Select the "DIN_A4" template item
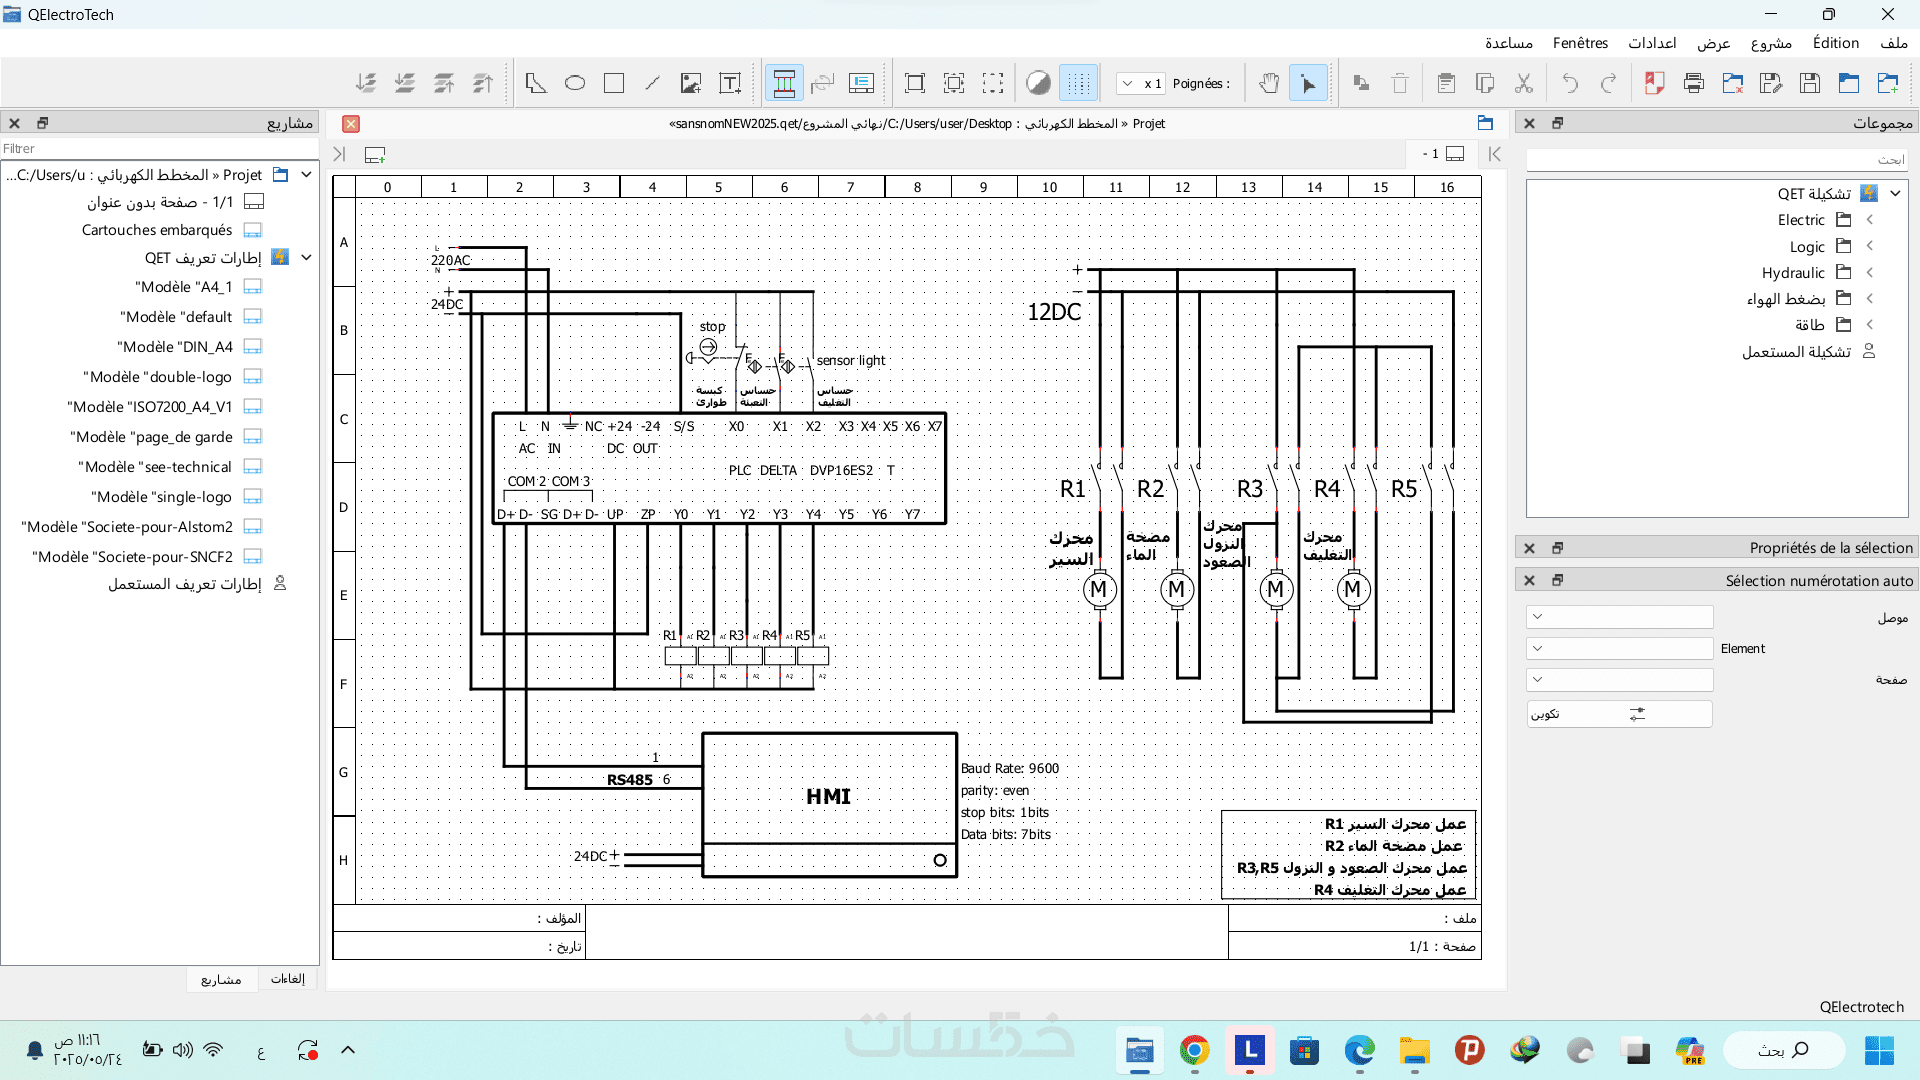 point(176,347)
